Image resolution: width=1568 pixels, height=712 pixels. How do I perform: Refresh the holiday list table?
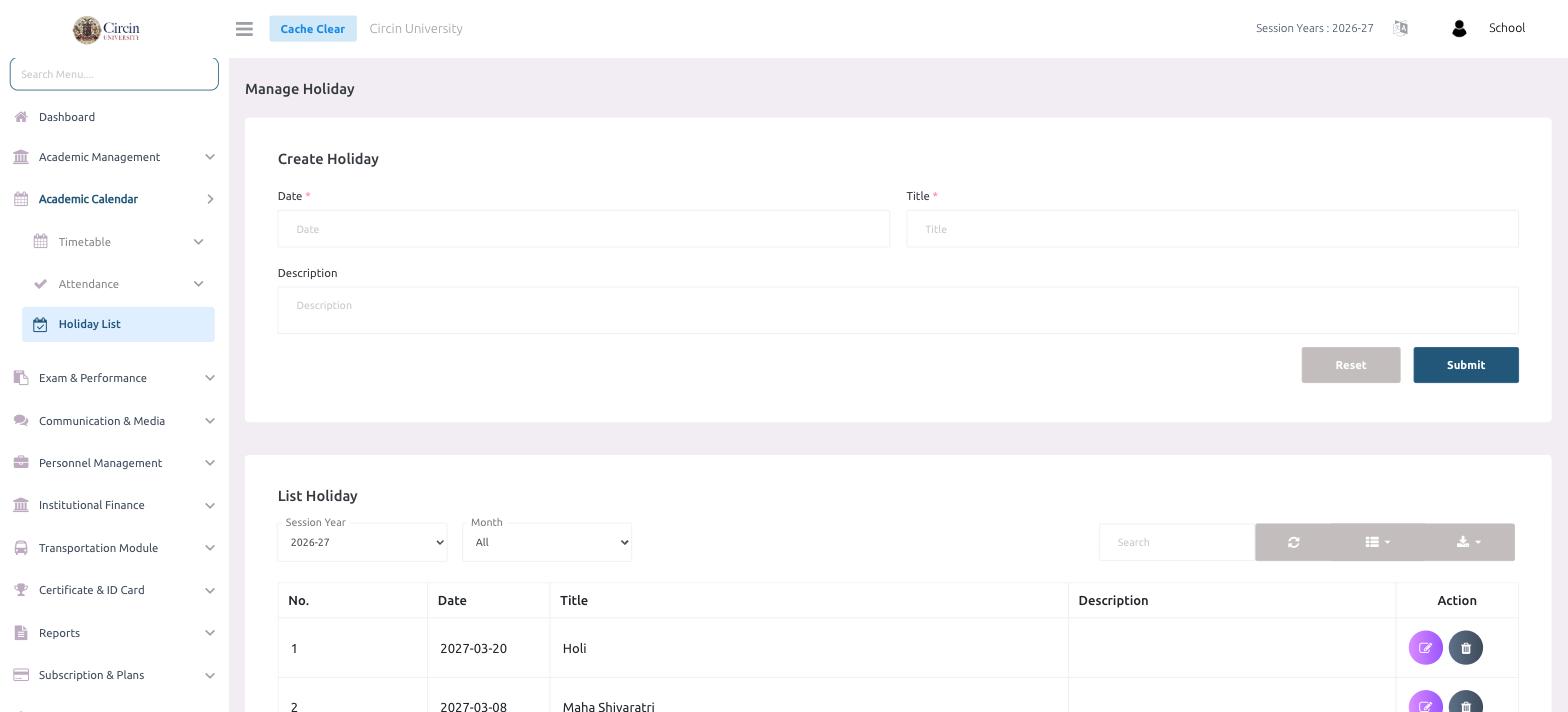coord(1293,542)
